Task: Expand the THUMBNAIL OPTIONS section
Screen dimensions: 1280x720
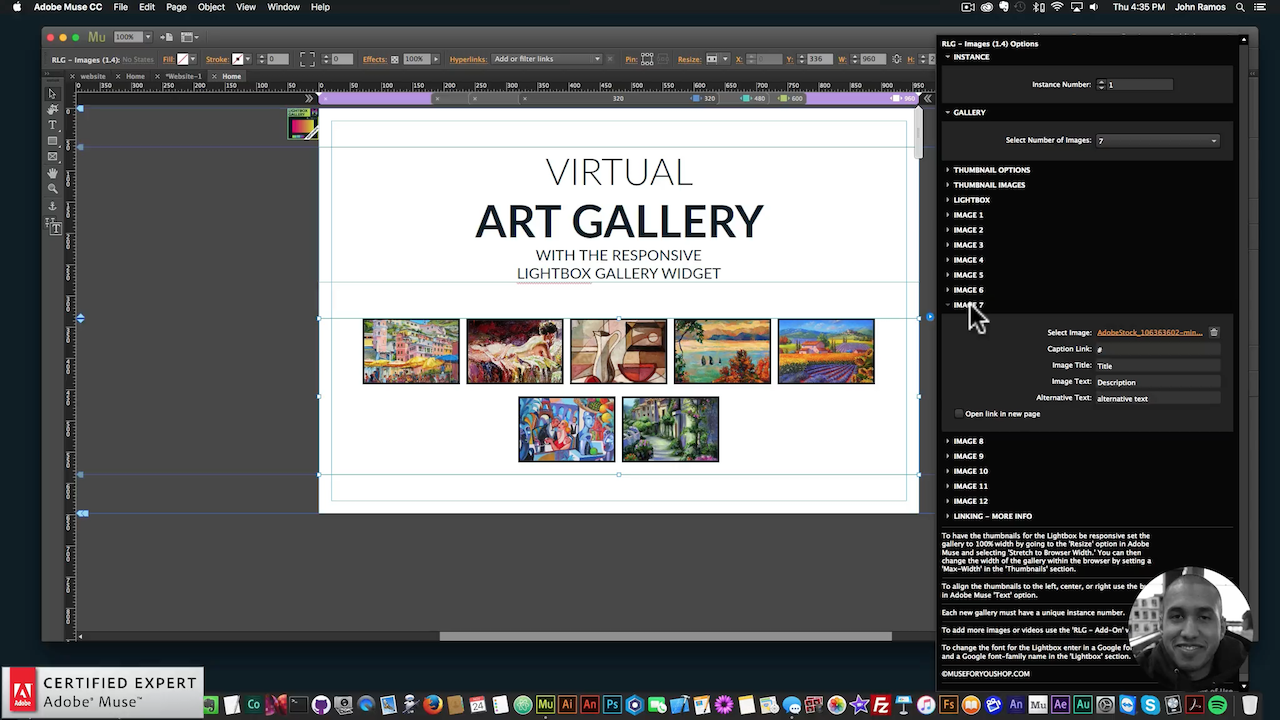Action: coord(991,170)
